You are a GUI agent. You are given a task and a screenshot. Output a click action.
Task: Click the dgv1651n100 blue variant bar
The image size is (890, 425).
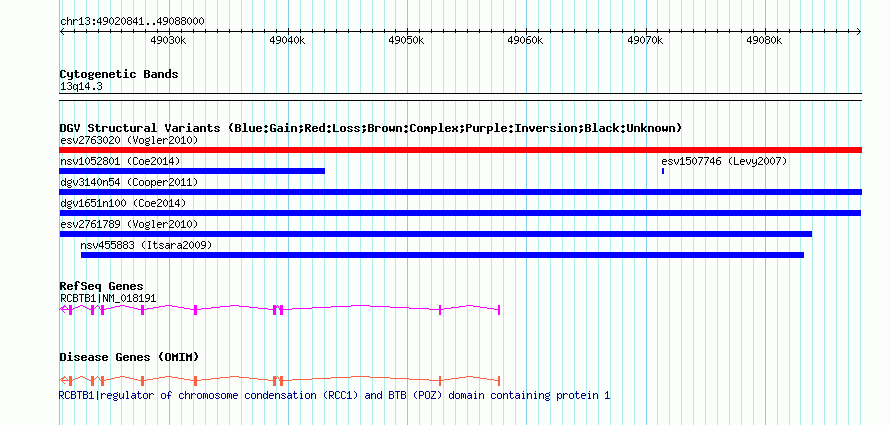(460, 213)
